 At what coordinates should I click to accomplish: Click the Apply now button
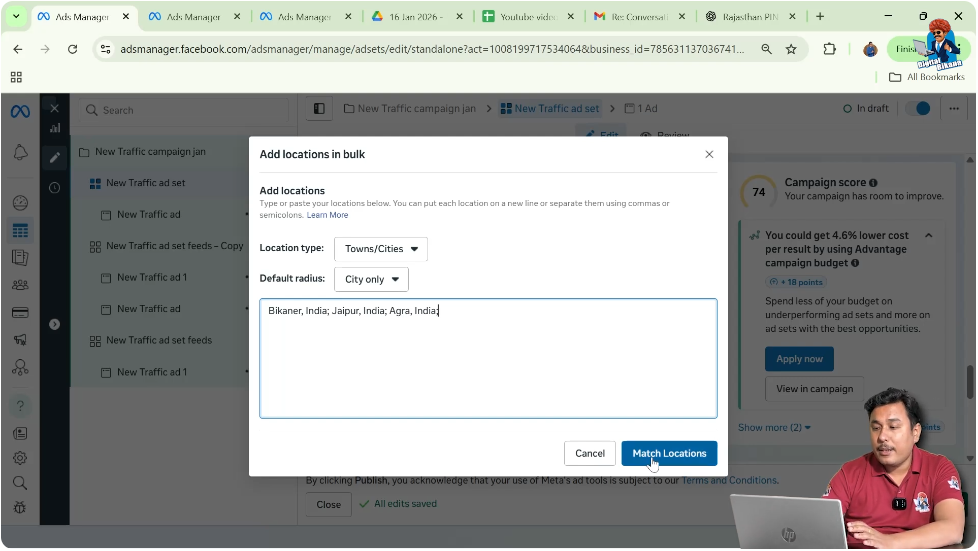click(x=799, y=359)
